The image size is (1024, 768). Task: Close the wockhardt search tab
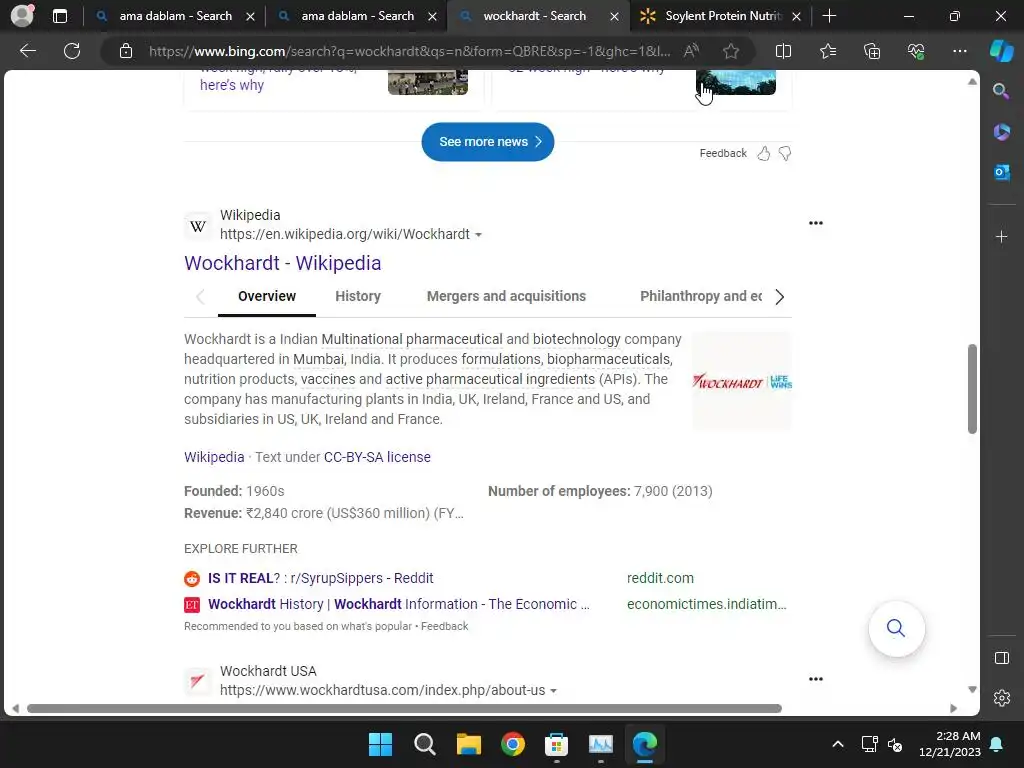pos(614,16)
